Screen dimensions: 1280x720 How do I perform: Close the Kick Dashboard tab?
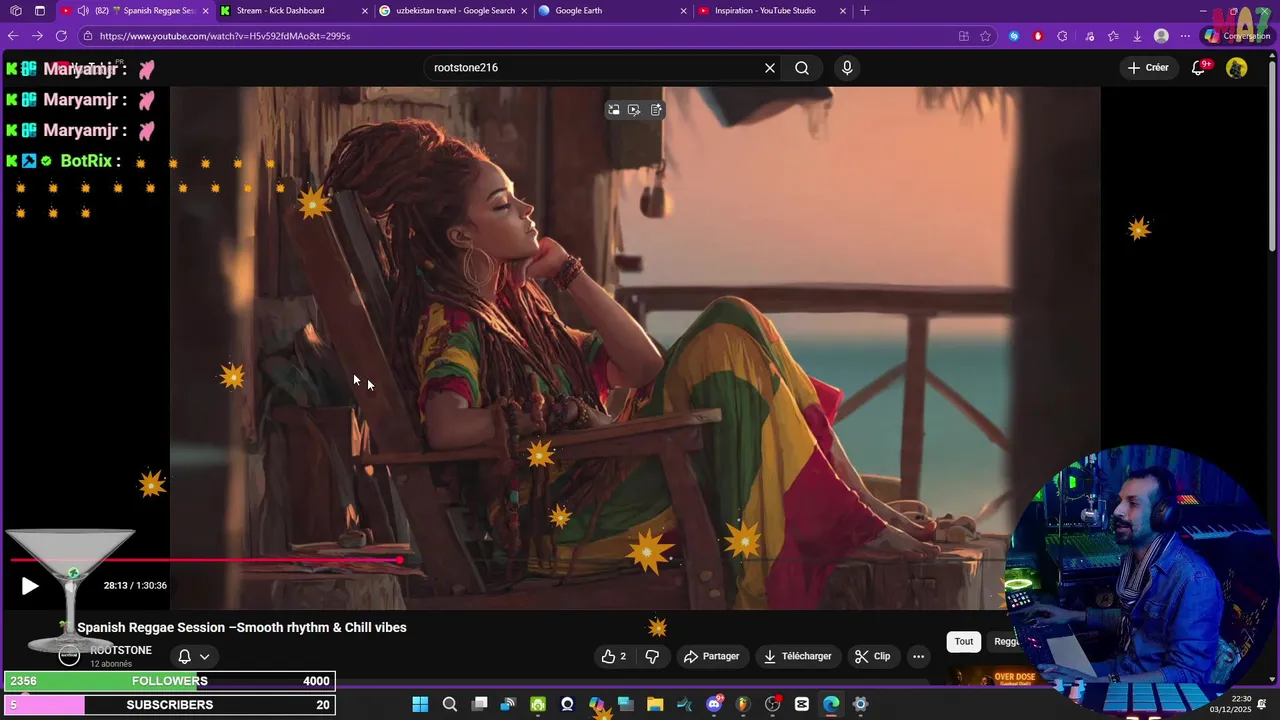pyautogui.click(x=365, y=11)
